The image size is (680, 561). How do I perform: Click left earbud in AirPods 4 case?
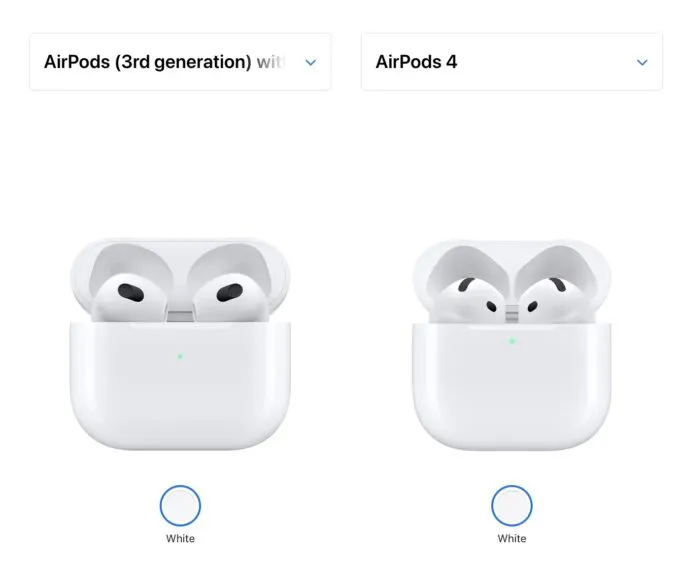tap(468, 291)
